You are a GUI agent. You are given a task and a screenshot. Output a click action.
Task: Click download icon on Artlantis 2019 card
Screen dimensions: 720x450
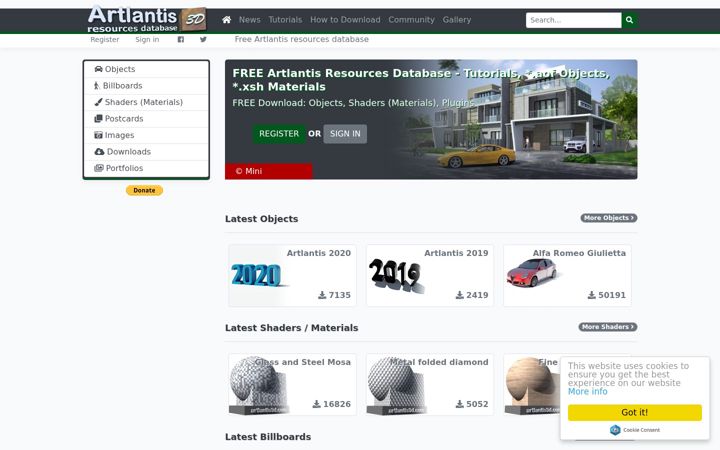click(x=460, y=295)
